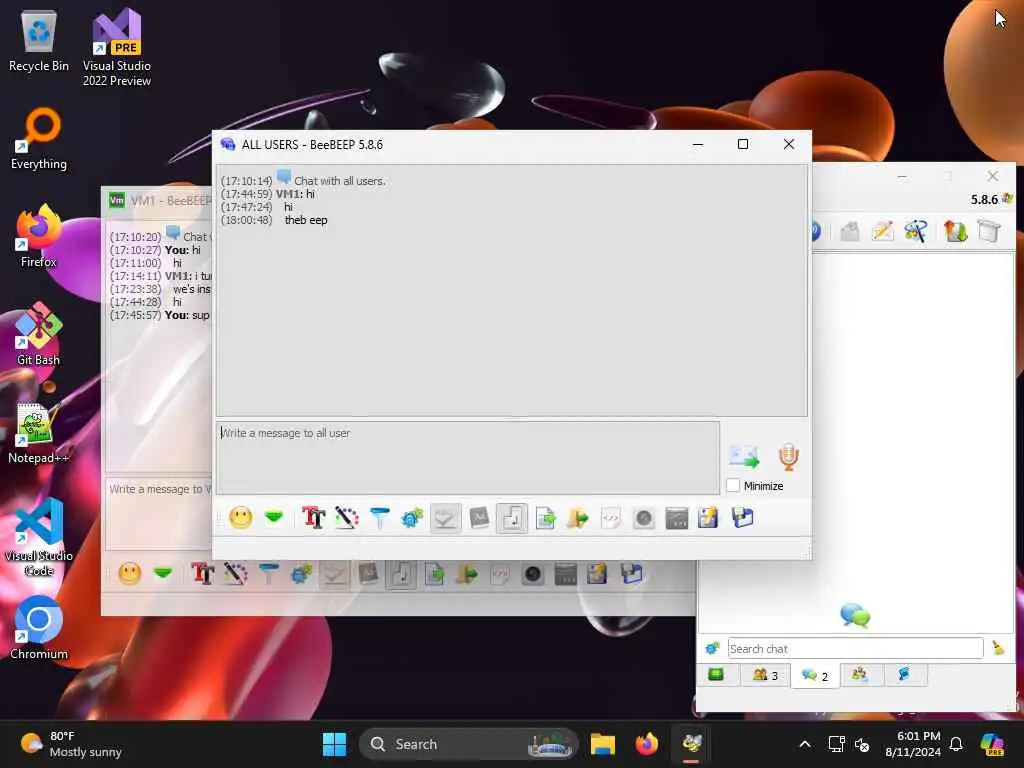
Task: Save VM1 chat with disk icon
Action: click(x=632, y=573)
